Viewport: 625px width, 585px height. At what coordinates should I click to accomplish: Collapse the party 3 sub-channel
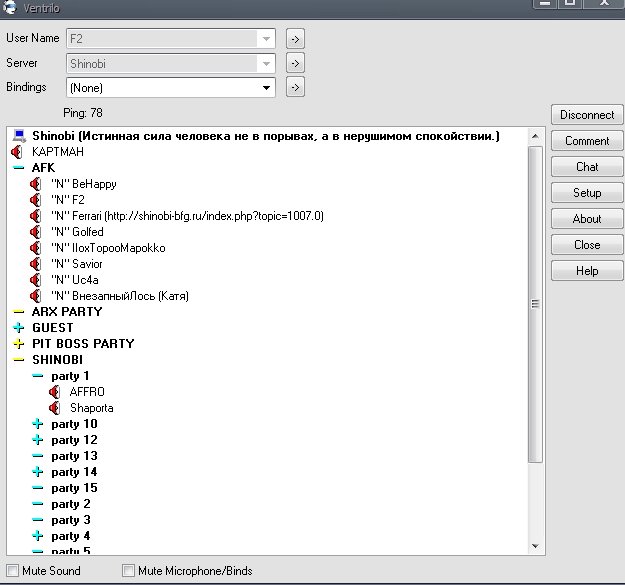click(x=37, y=520)
